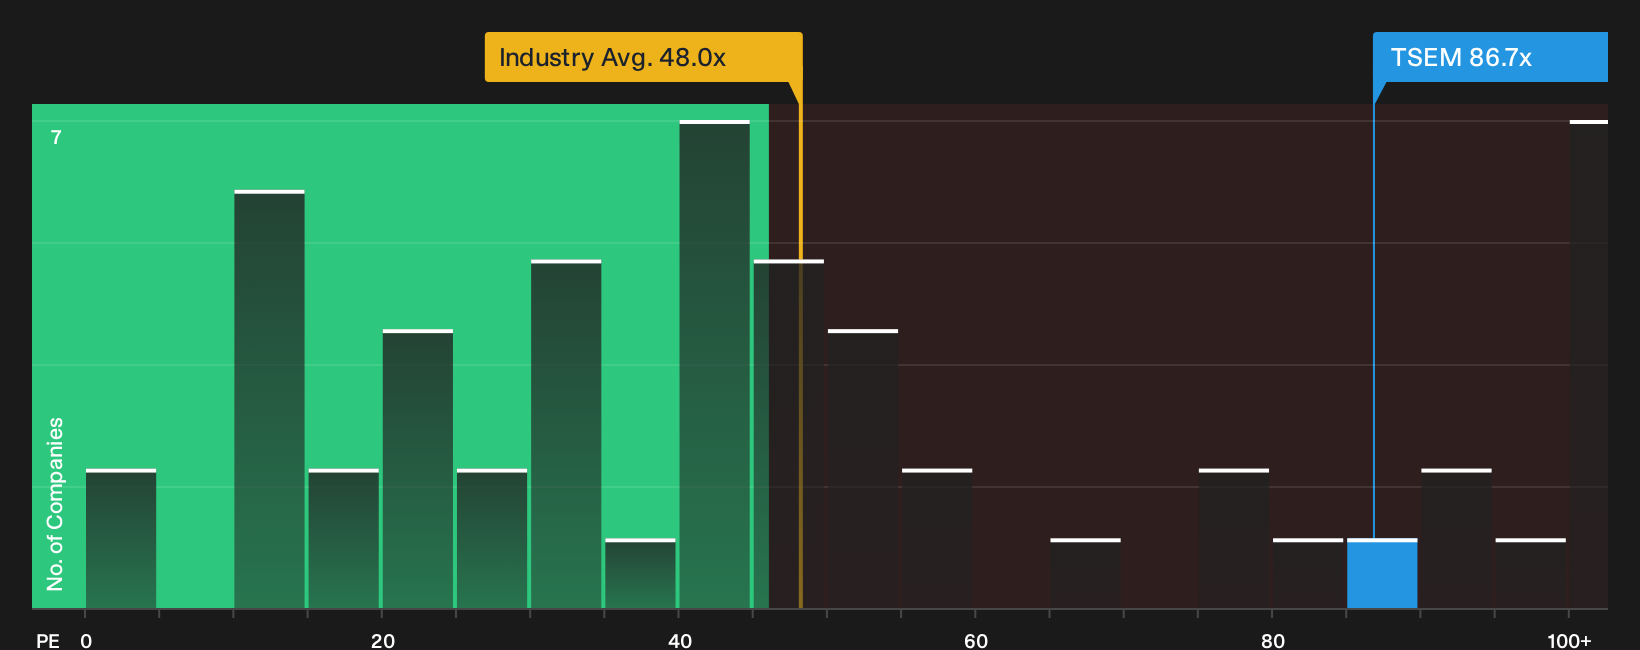Click the '100+' x-axis label
This screenshot has width=1640, height=650.
pos(1569,640)
